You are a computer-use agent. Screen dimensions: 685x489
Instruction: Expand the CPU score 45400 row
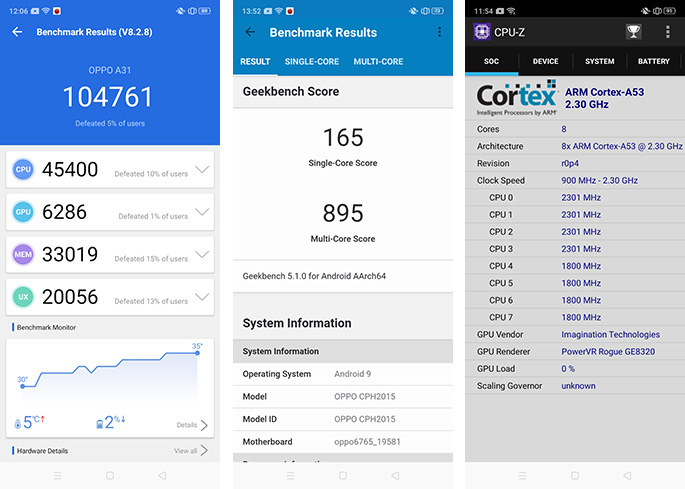[202, 170]
